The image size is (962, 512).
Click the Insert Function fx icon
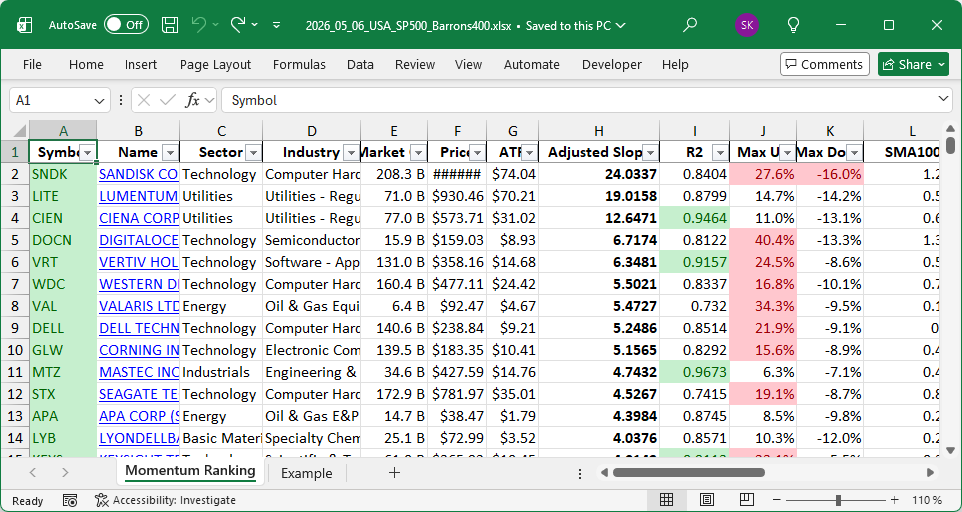[x=192, y=101]
